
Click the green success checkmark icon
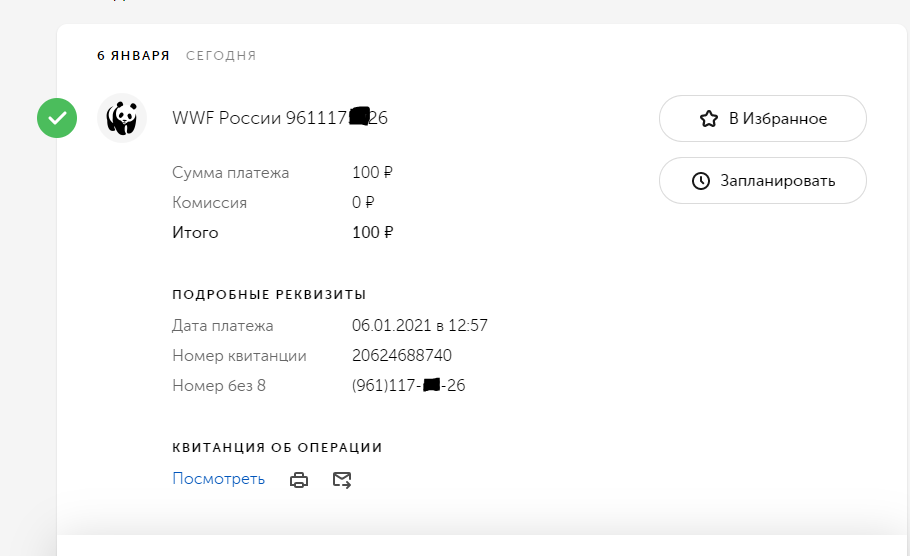(x=57, y=118)
